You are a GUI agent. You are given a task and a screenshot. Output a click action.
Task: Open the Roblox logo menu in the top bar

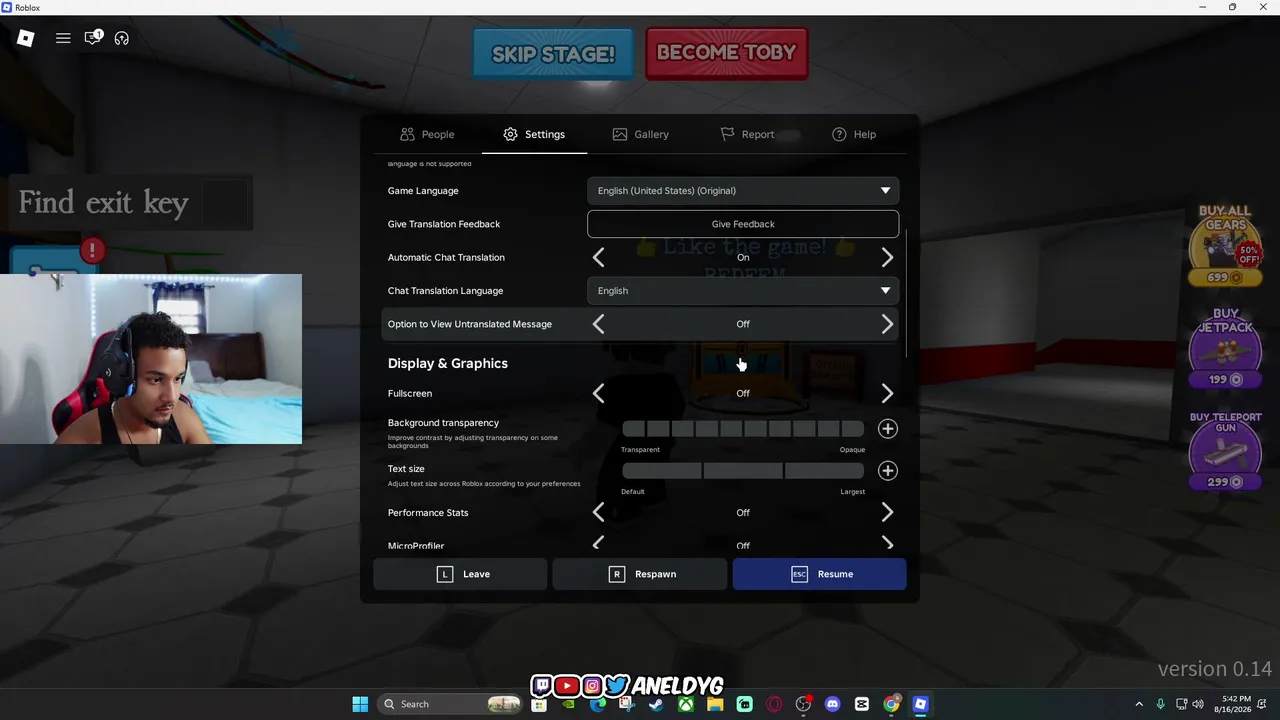coord(26,38)
